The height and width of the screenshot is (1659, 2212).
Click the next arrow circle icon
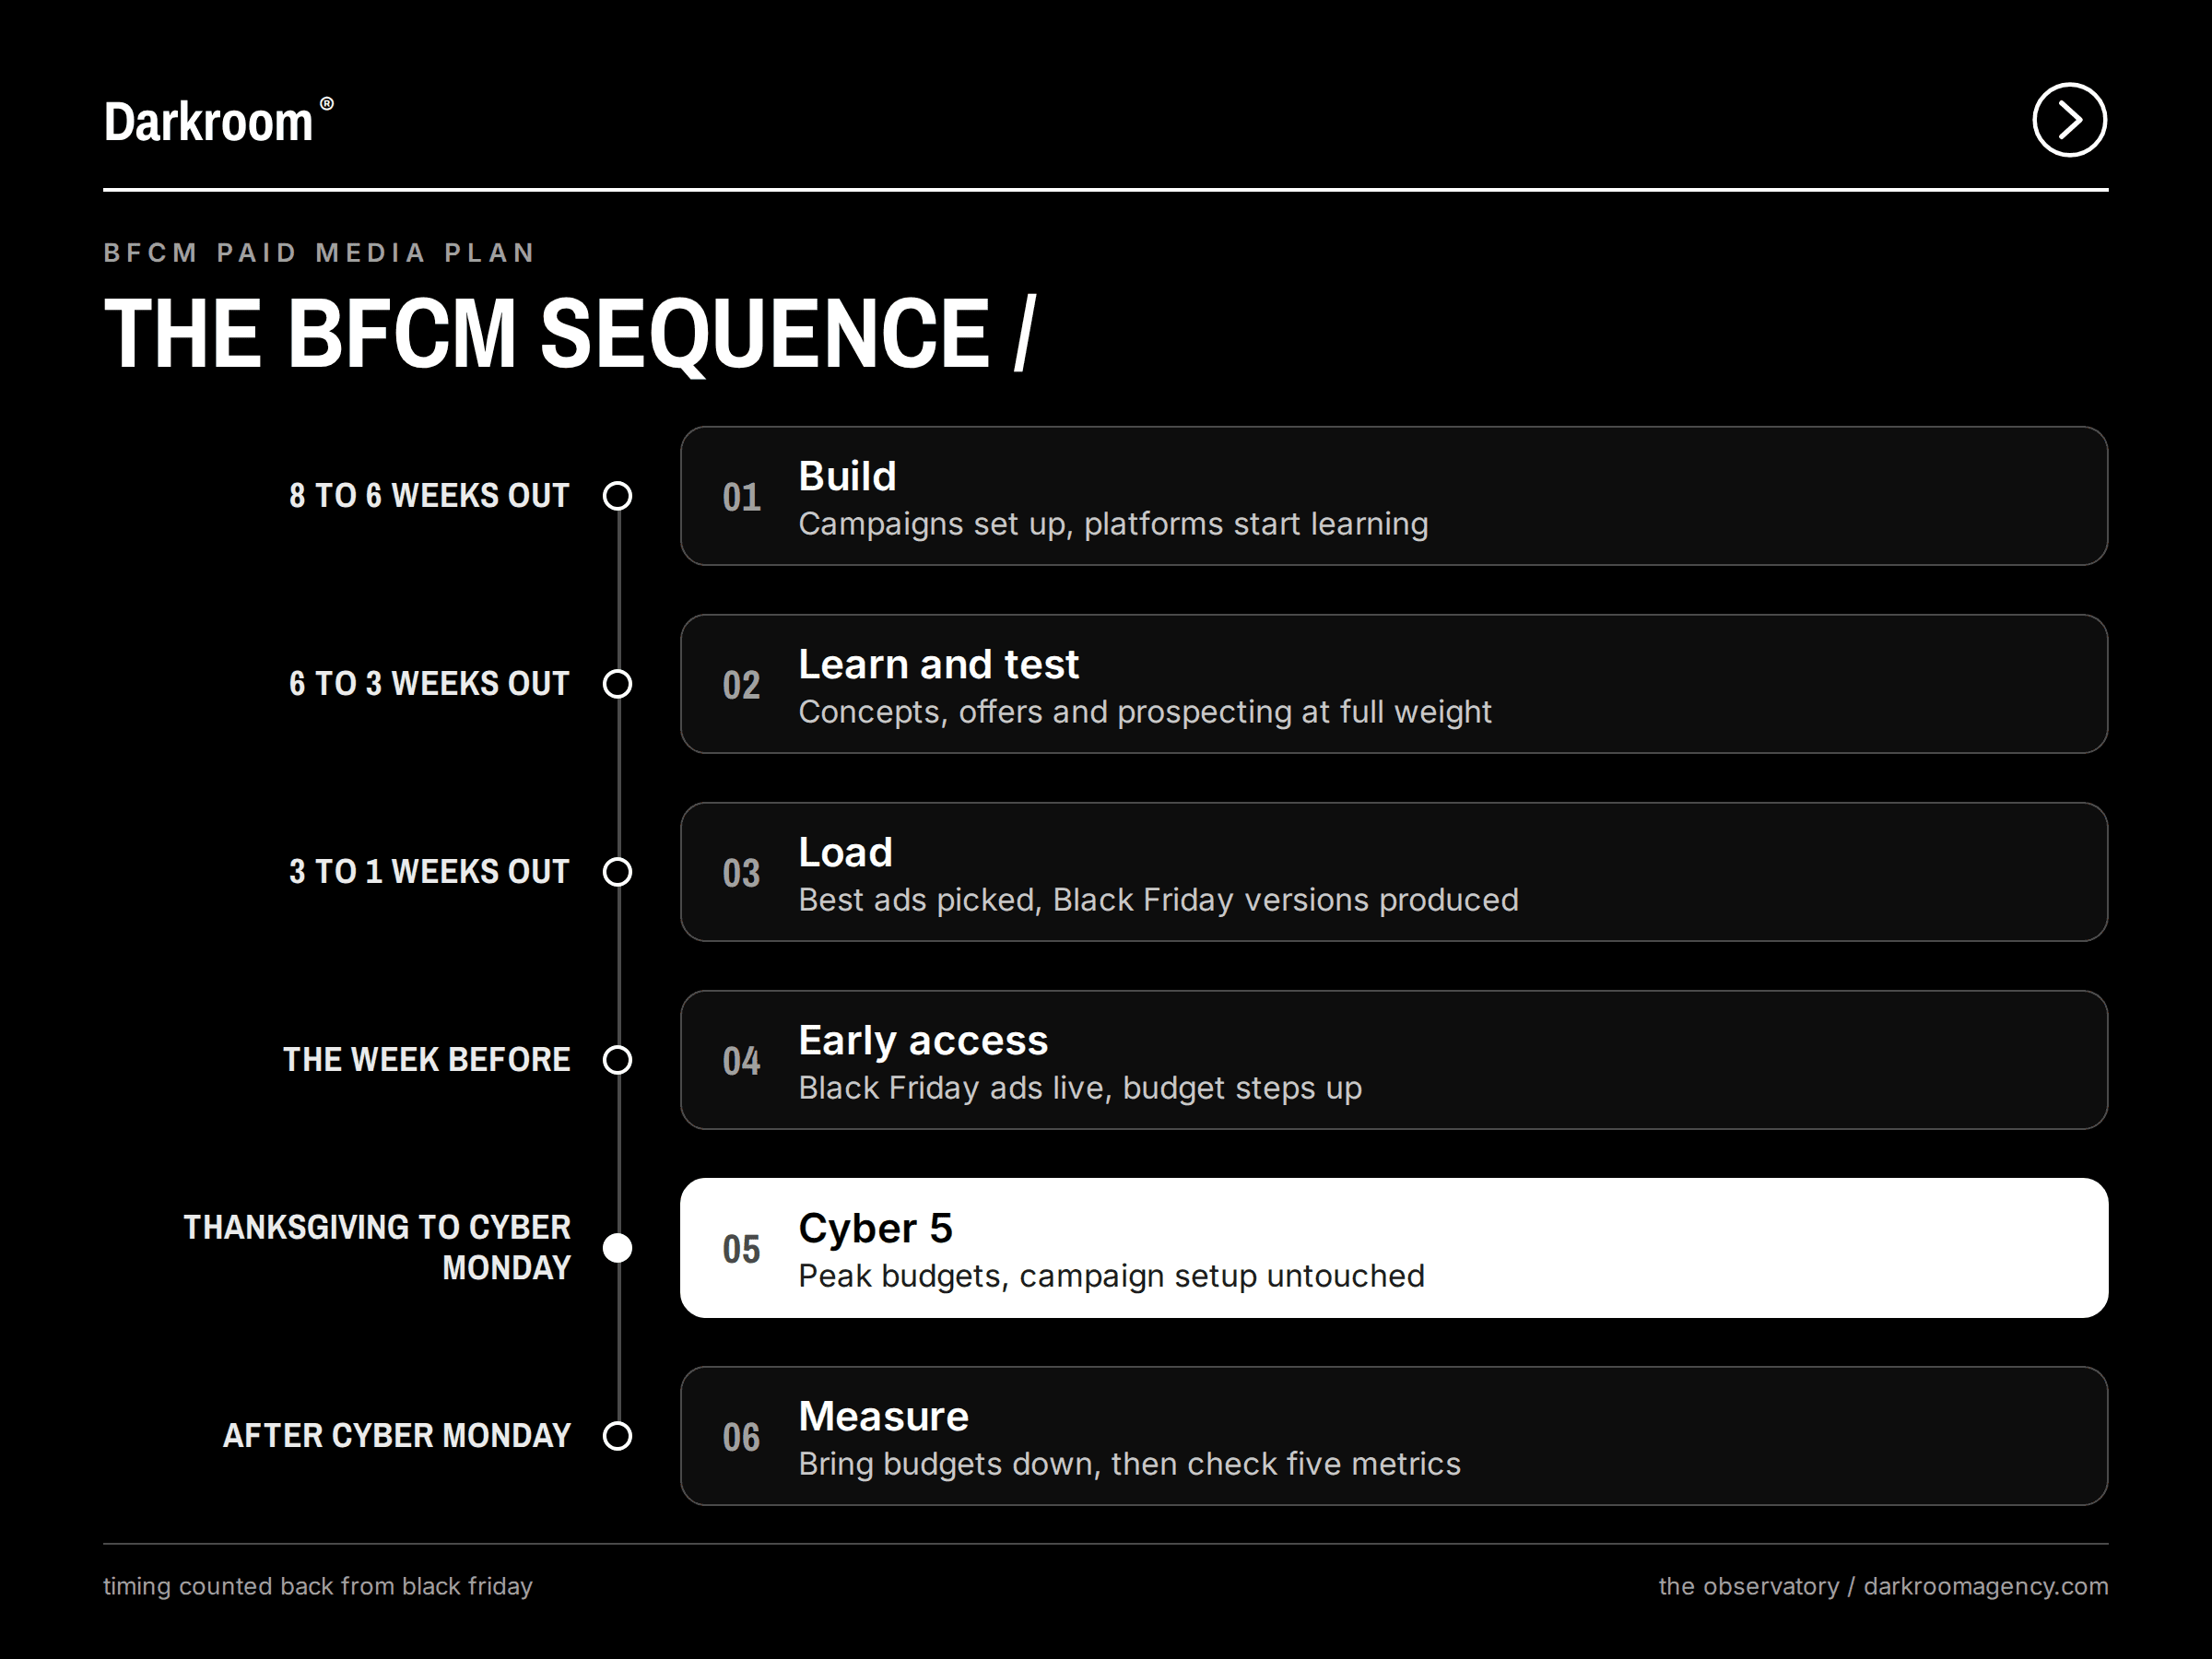(x=2069, y=120)
